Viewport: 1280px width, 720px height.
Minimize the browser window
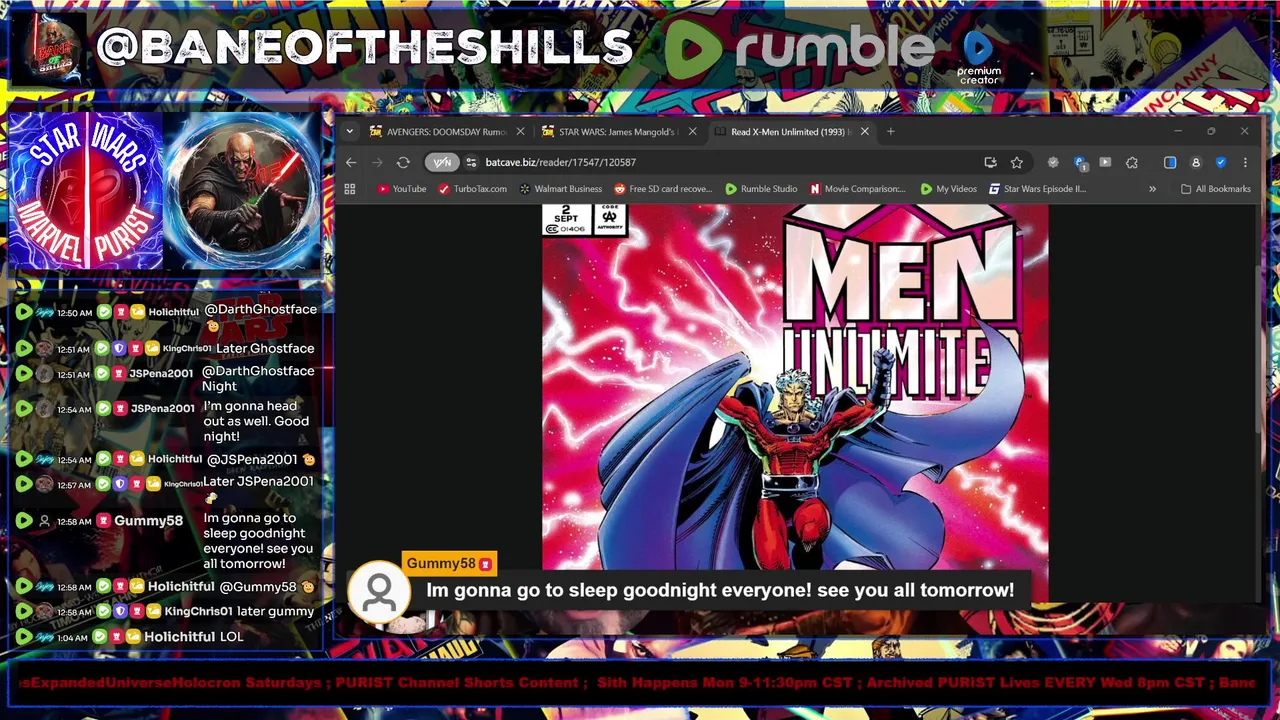(x=1177, y=132)
